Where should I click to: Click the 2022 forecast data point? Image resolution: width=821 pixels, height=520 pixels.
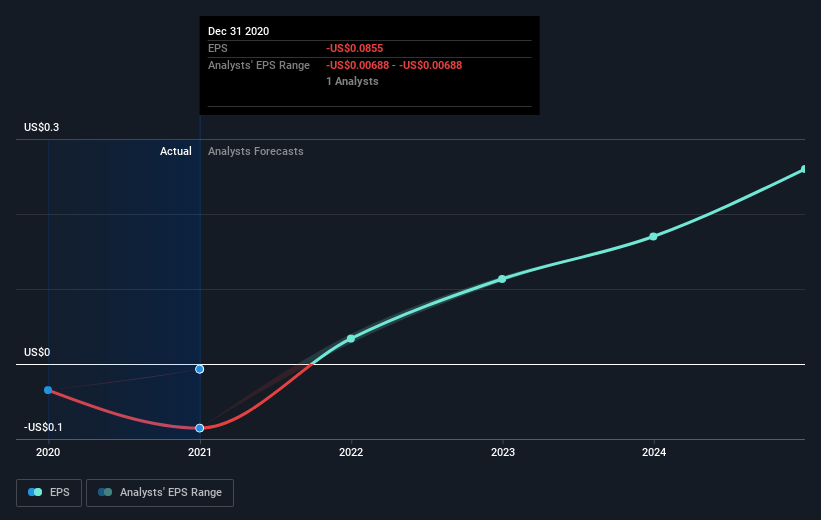click(x=351, y=339)
